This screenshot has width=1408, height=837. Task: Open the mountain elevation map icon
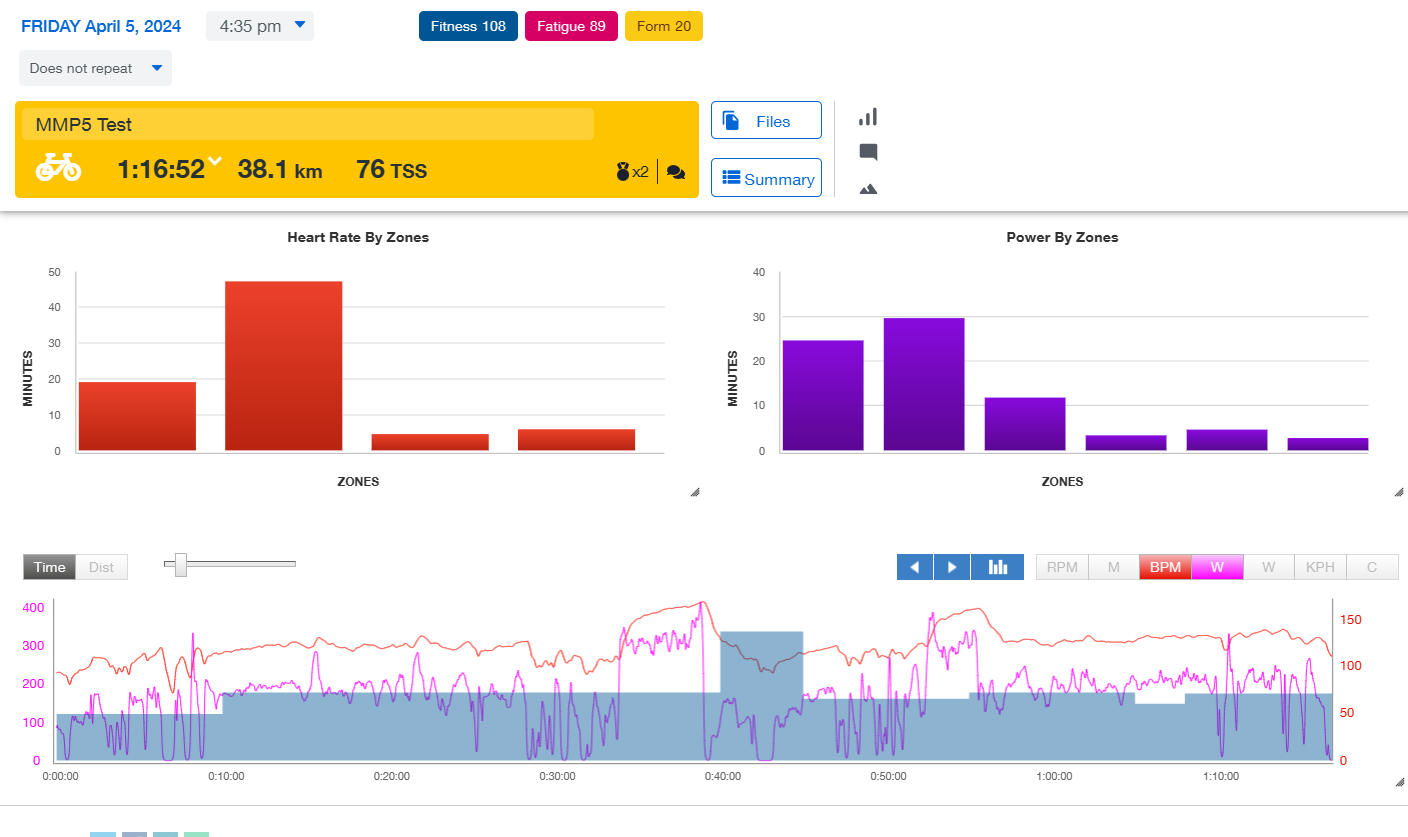pos(868,188)
